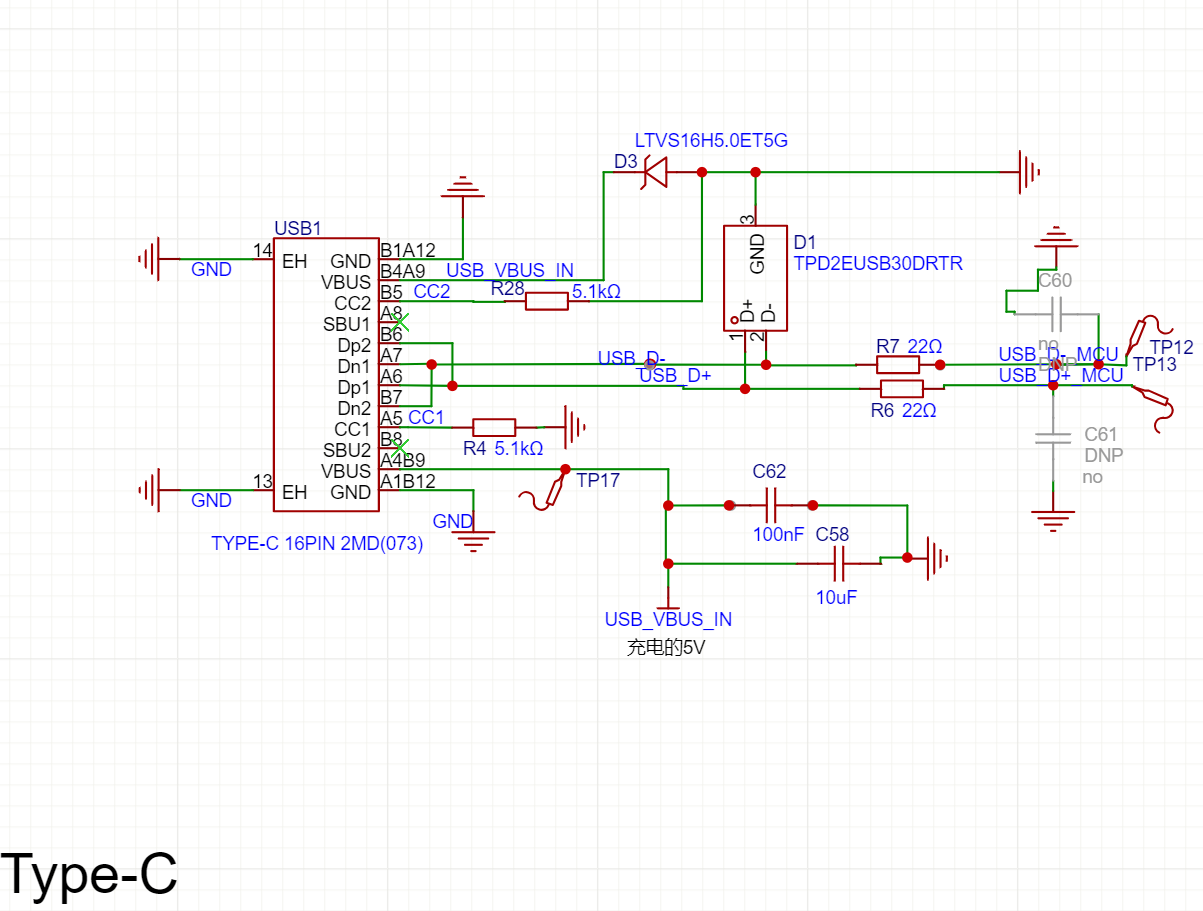Select ground symbol right of C58

pyautogui.click(x=937, y=557)
